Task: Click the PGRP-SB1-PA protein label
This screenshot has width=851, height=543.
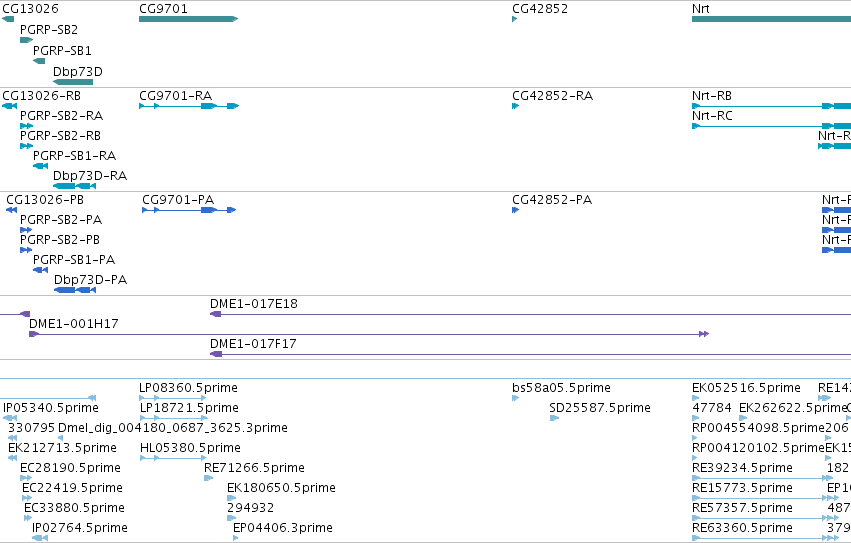Action: [74, 260]
